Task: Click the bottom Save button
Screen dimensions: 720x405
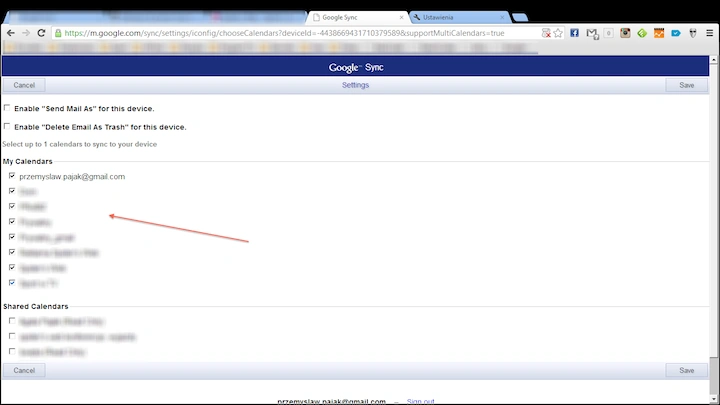Action: click(x=686, y=370)
